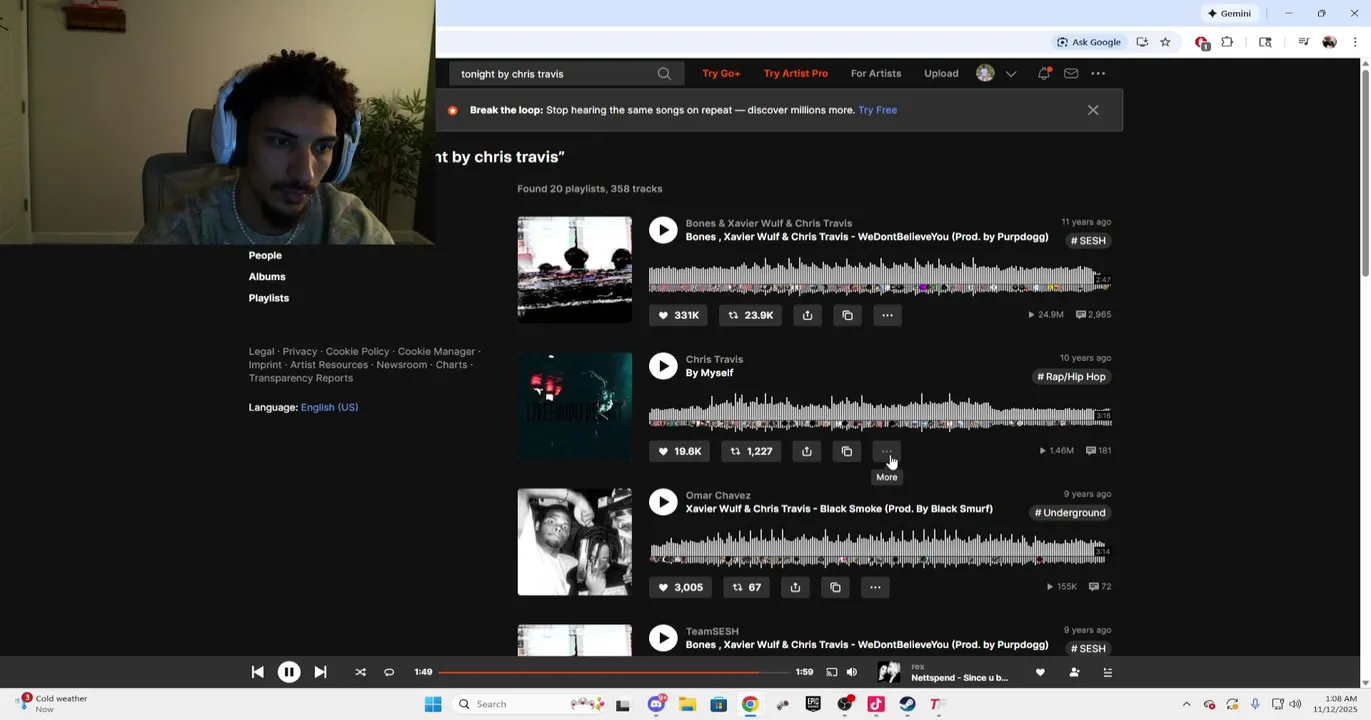1371x720 pixels.
Task: Close the Break the loop banner
Action: [x=1093, y=110]
